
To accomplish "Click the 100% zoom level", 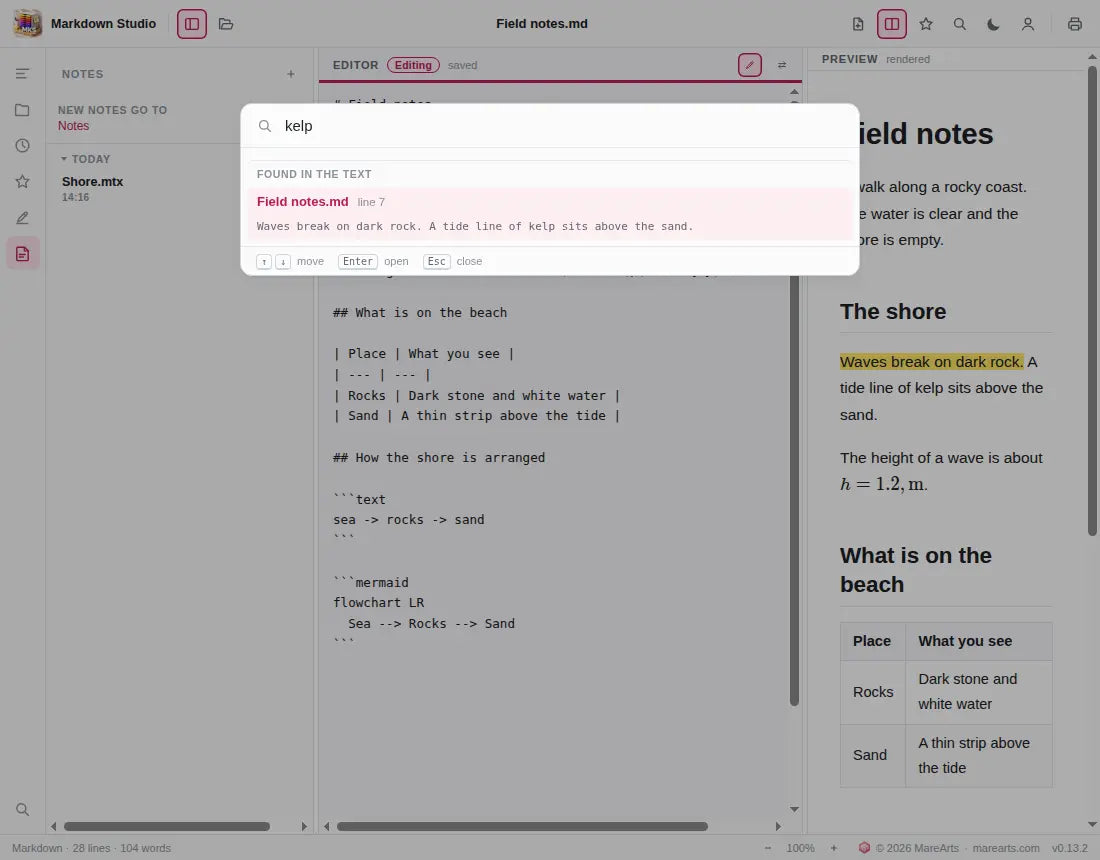I will point(800,848).
